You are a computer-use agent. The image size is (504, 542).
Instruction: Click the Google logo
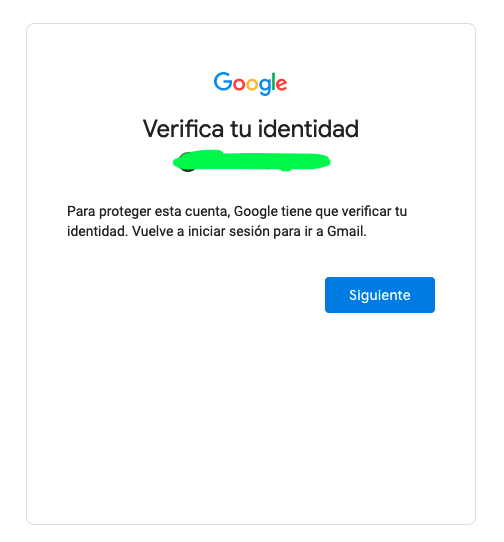tap(250, 83)
